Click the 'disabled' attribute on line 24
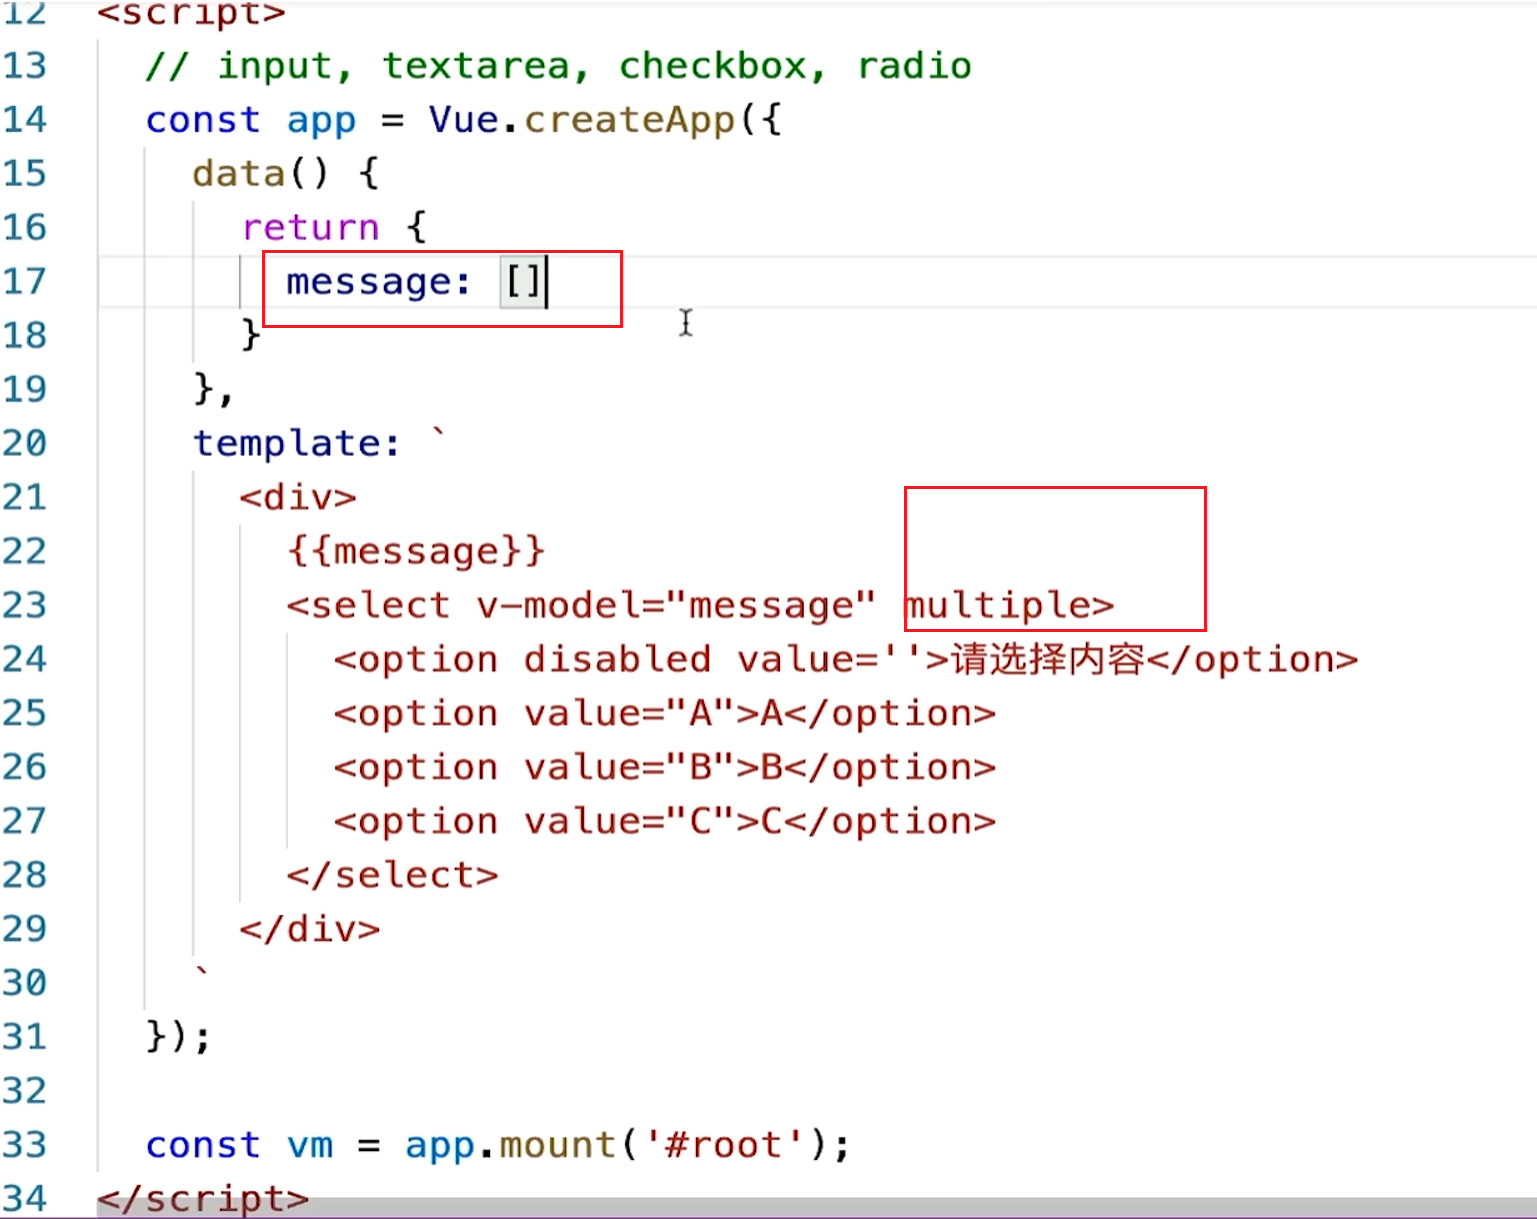1537x1219 pixels. point(617,660)
